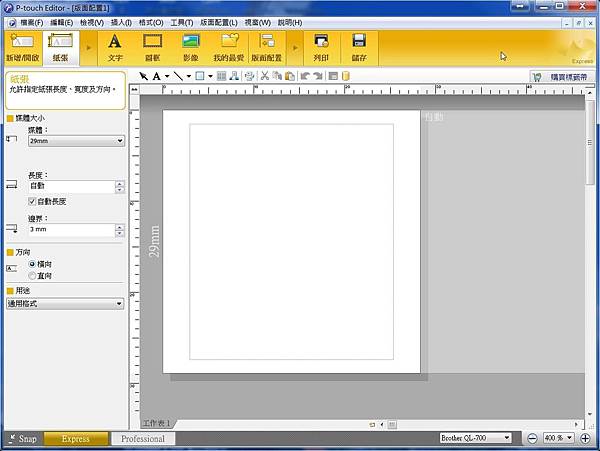Select the landscape (橫向) radio button

(x=32, y=264)
